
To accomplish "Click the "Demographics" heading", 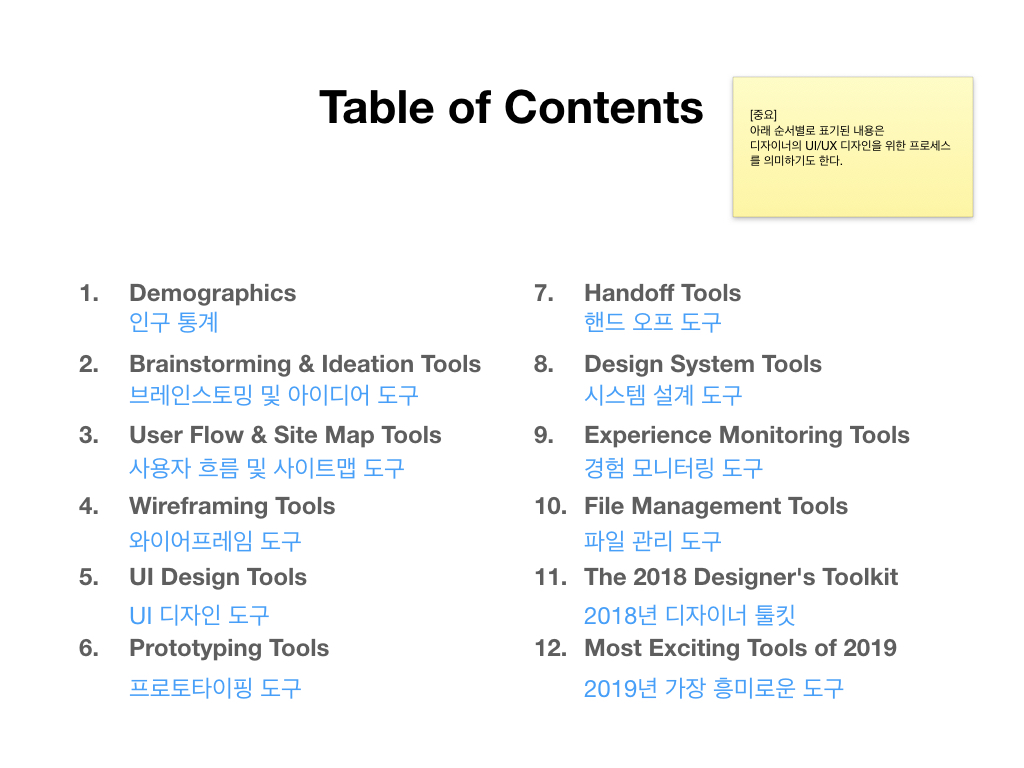I will (x=212, y=293).
